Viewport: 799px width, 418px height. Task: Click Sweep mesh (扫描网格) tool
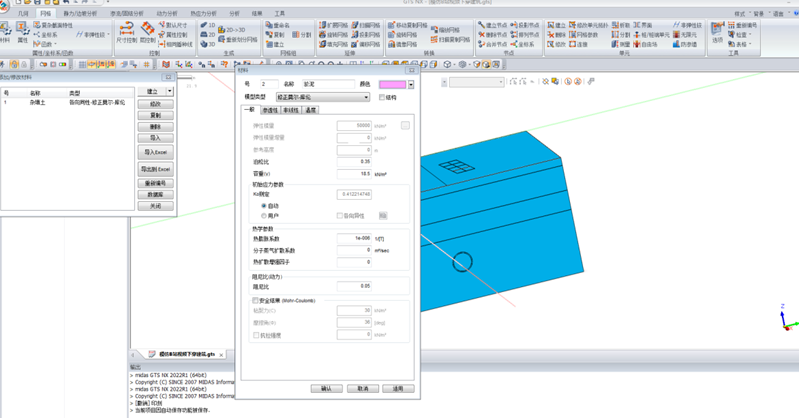pos(366,25)
